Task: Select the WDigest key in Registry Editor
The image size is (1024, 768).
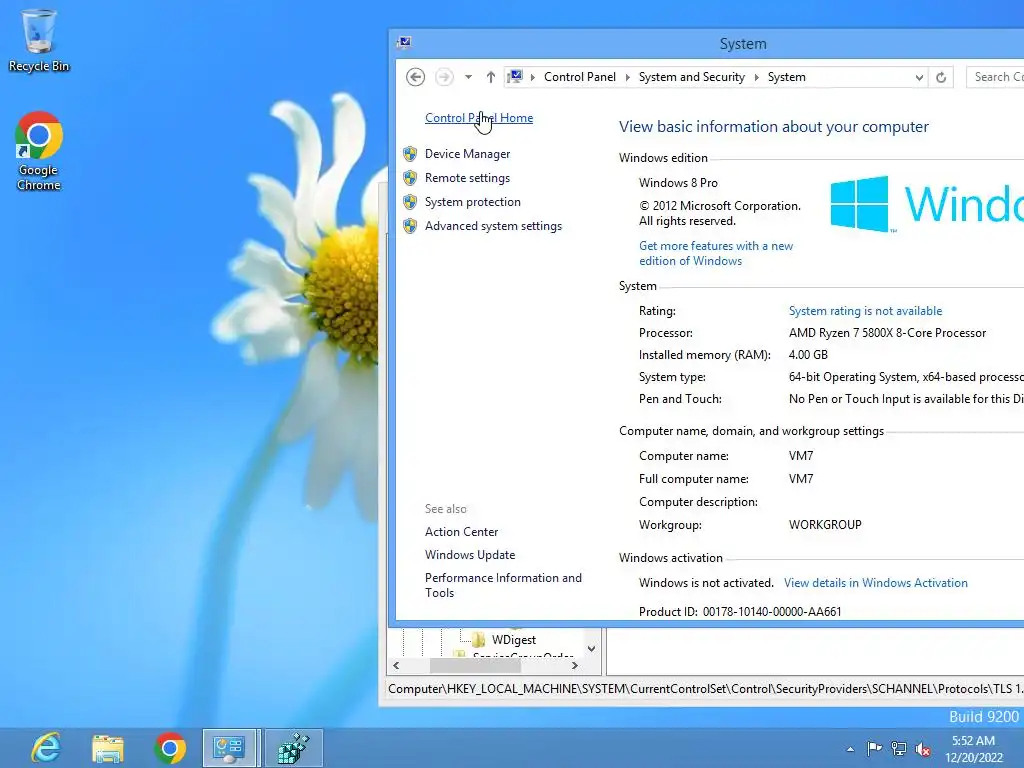Action: (x=513, y=640)
